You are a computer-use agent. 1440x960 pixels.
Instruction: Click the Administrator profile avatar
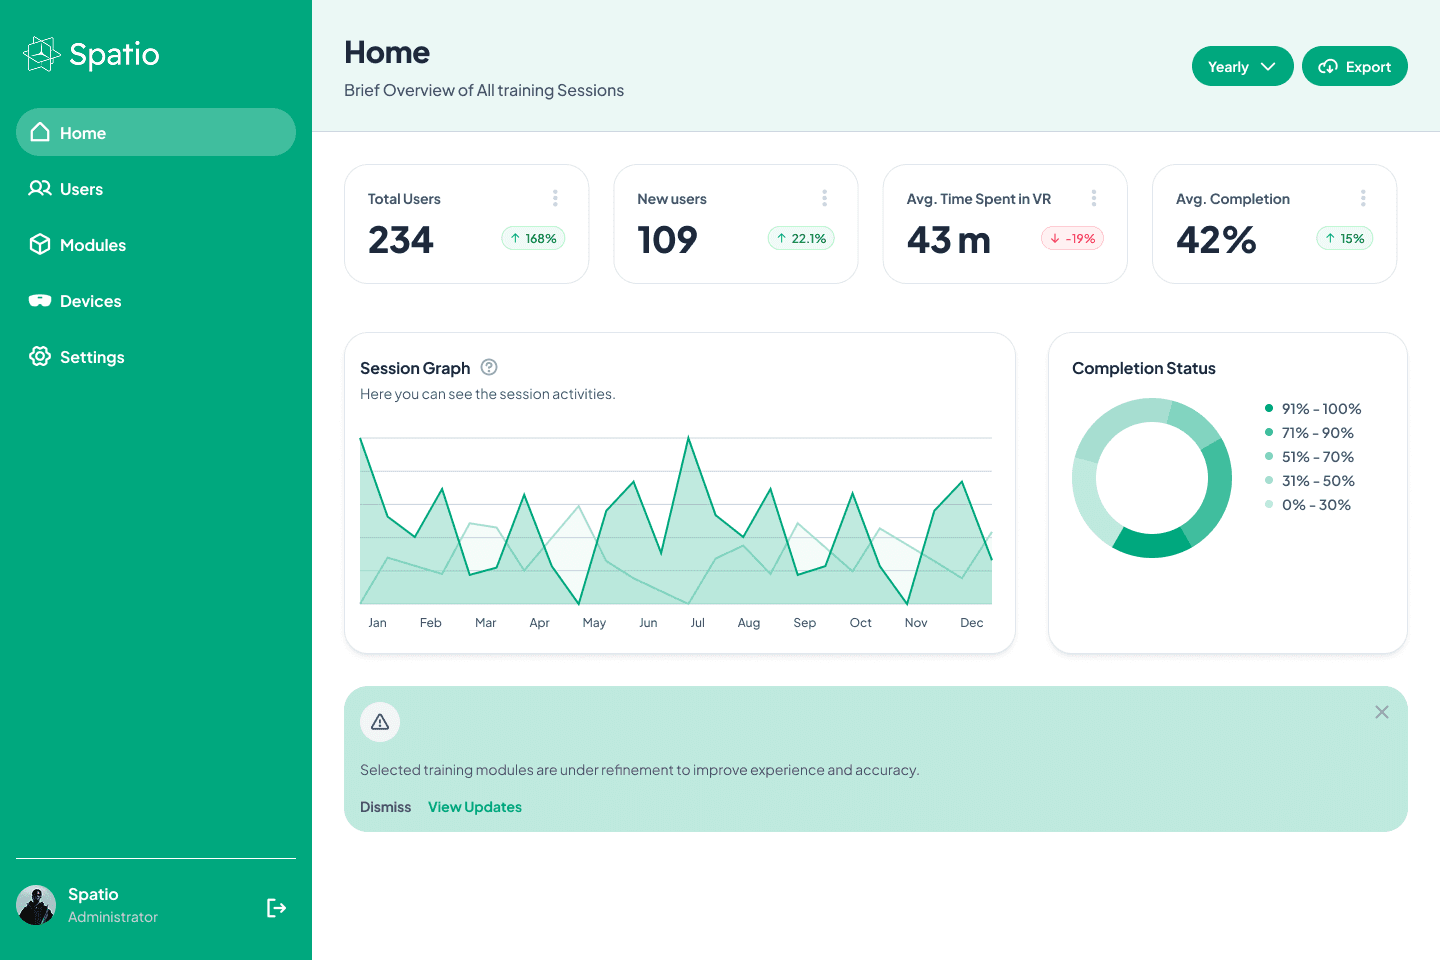pyautogui.click(x=35, y=904)
